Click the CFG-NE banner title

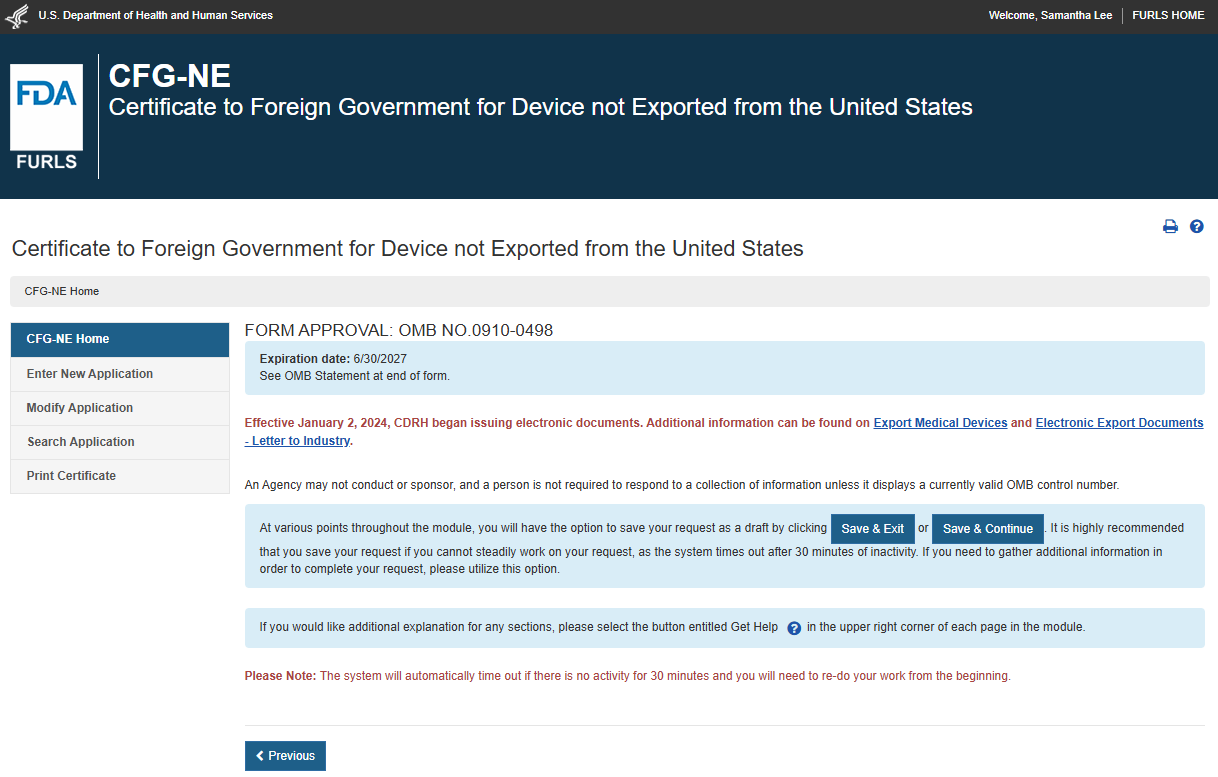tap(169, 76)
